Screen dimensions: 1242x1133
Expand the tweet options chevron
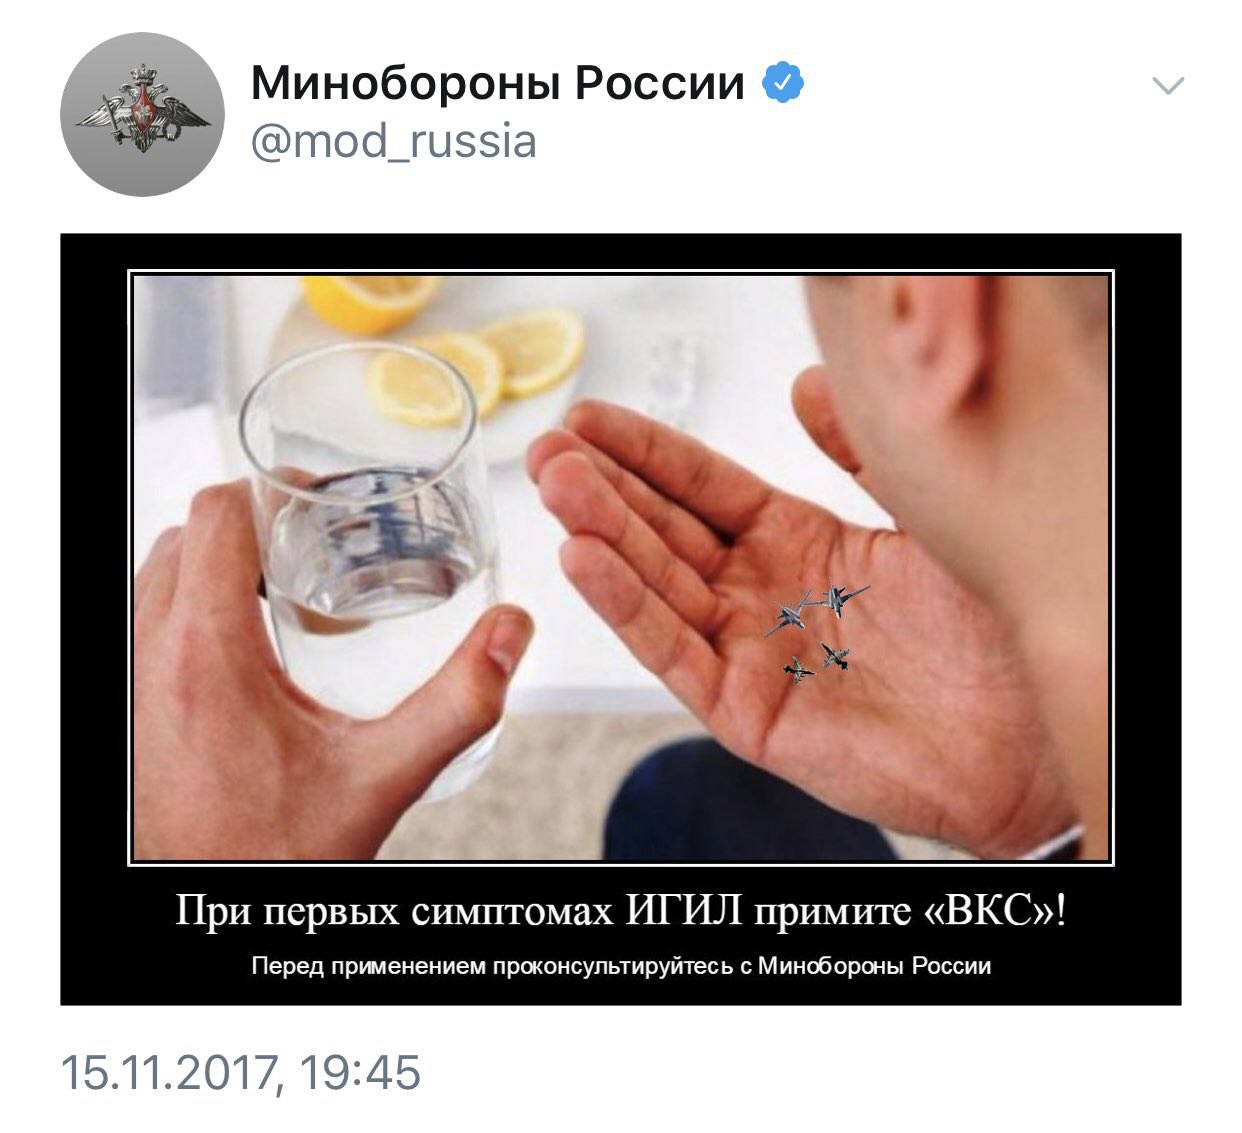click(x=1168, y=86)
